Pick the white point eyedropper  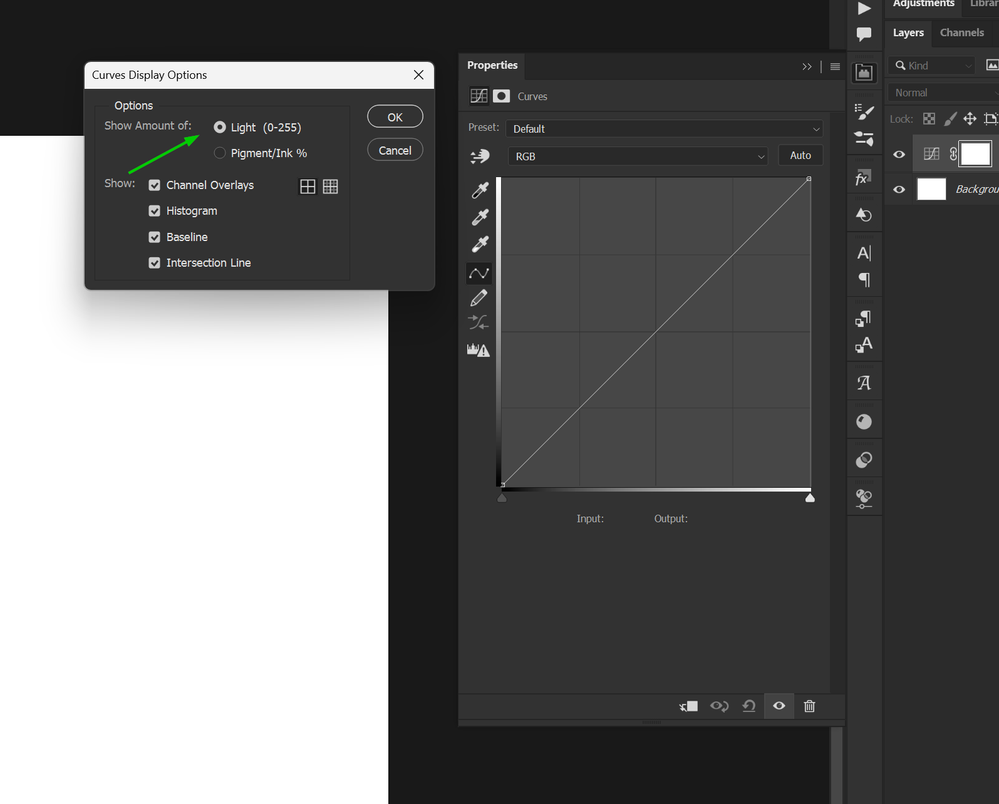(480, 245)
